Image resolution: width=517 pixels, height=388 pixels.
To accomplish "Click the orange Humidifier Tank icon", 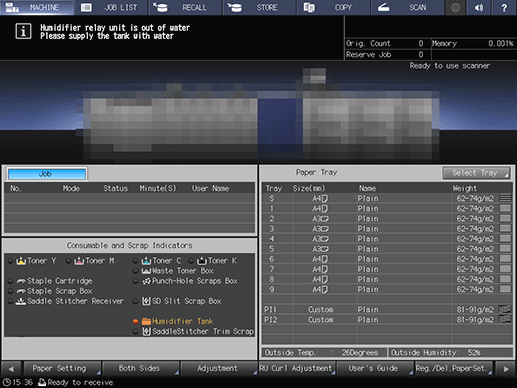I will click(x=146, y=321).
